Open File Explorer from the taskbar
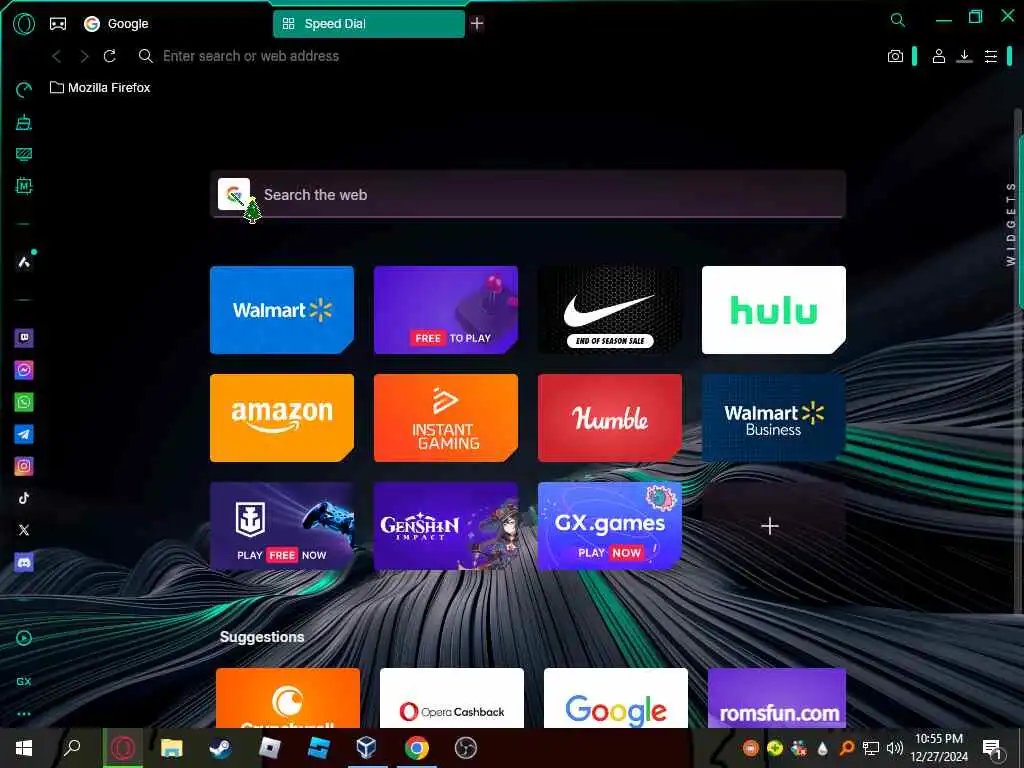 (x=172, y=748)
